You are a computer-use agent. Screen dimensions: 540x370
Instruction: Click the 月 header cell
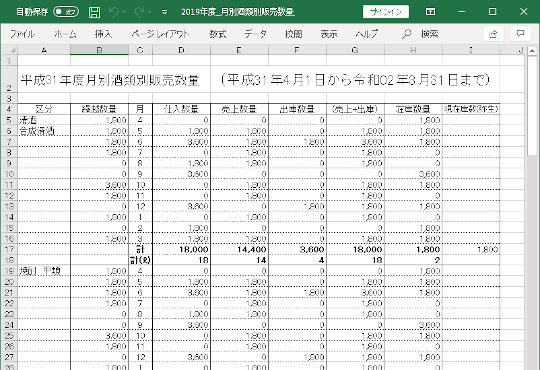coord(141,109)
